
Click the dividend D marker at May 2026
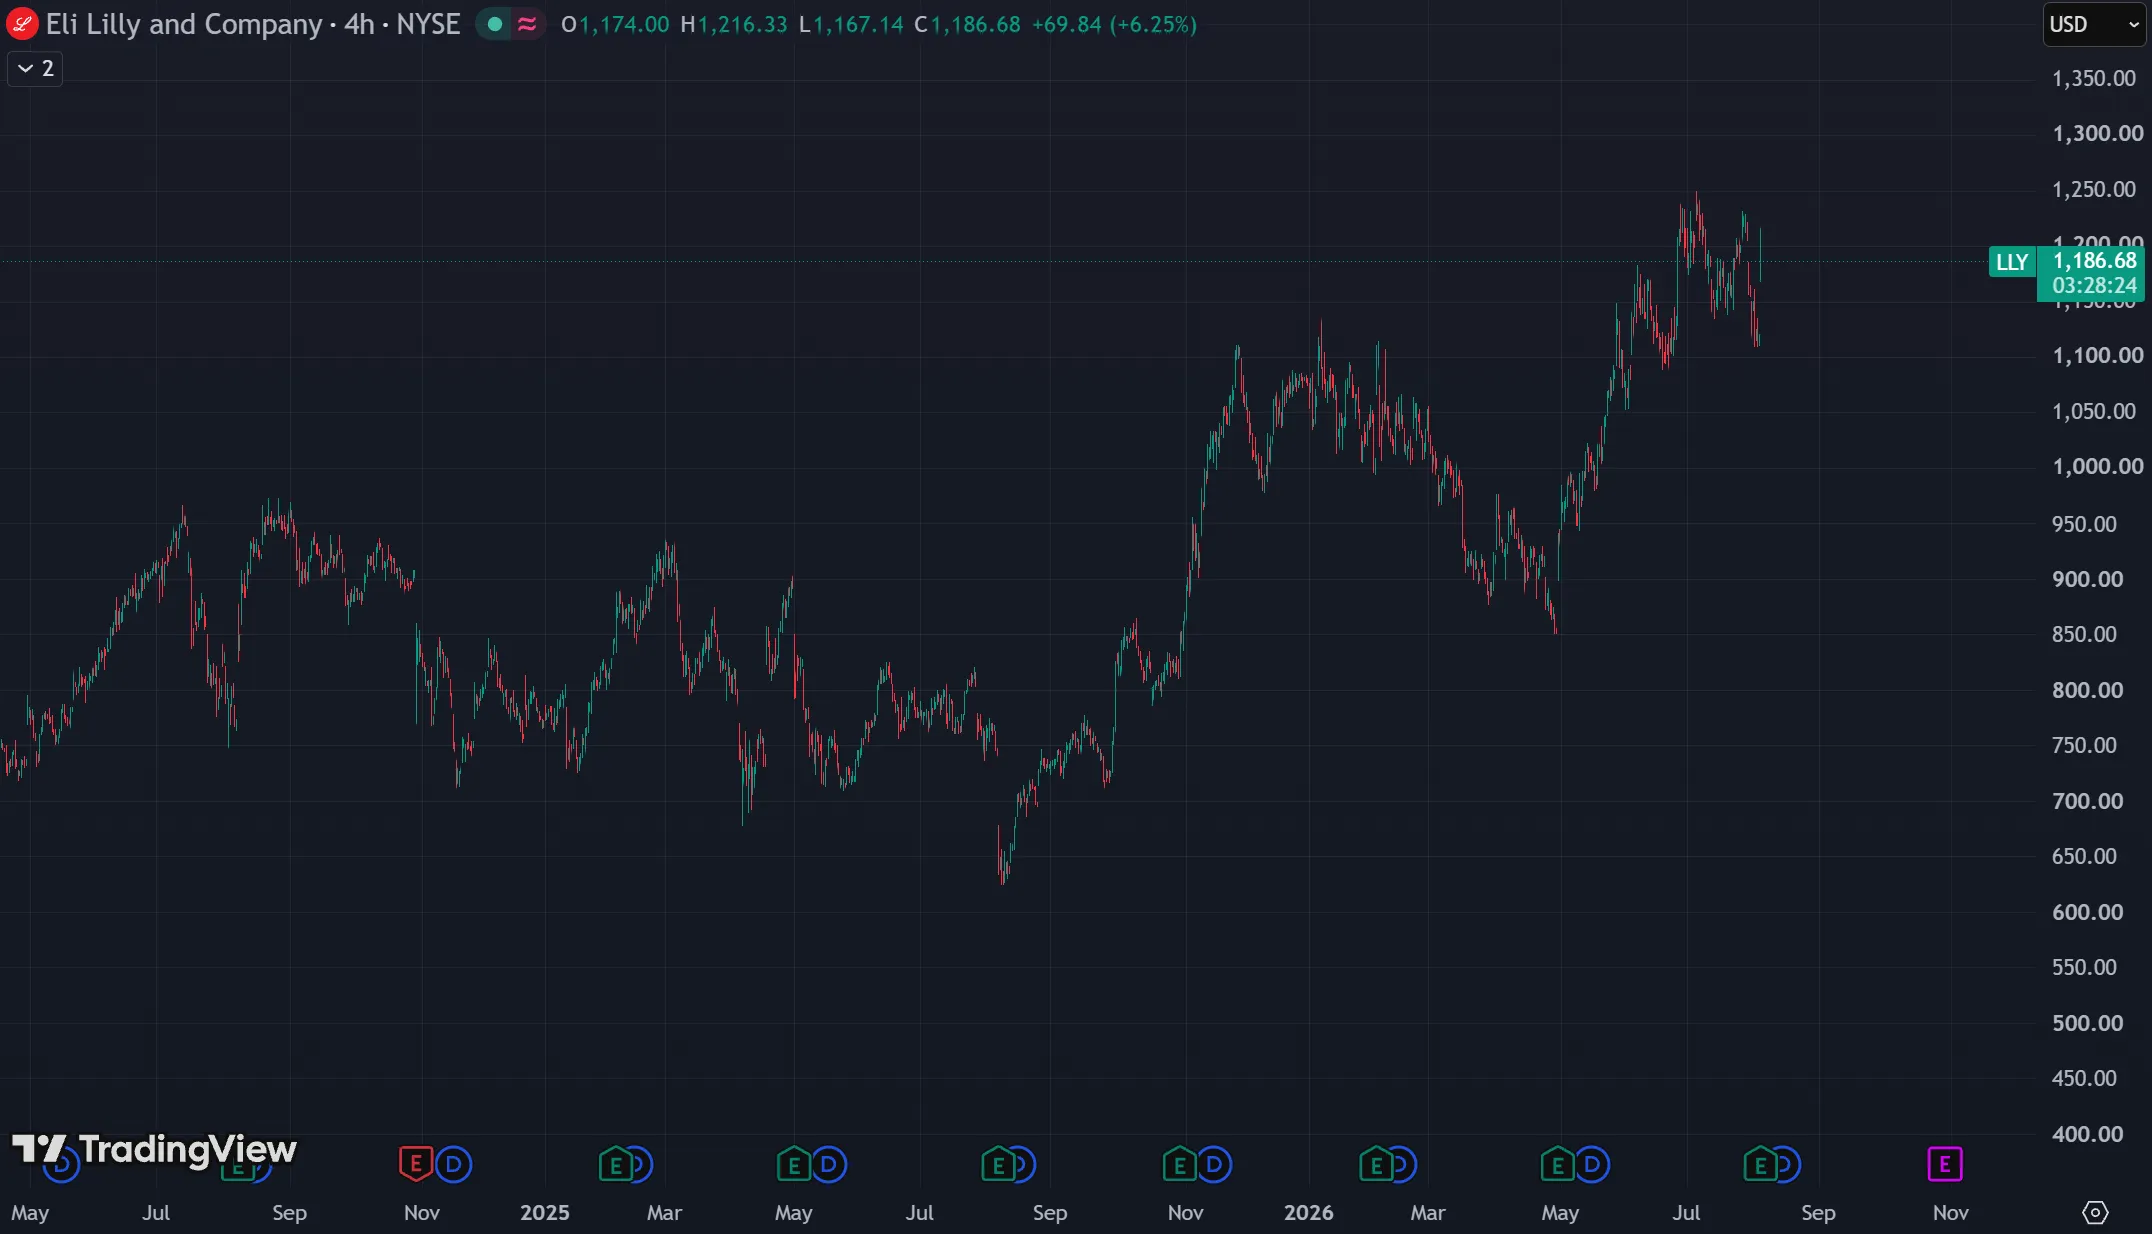tap(1592, 1164)
